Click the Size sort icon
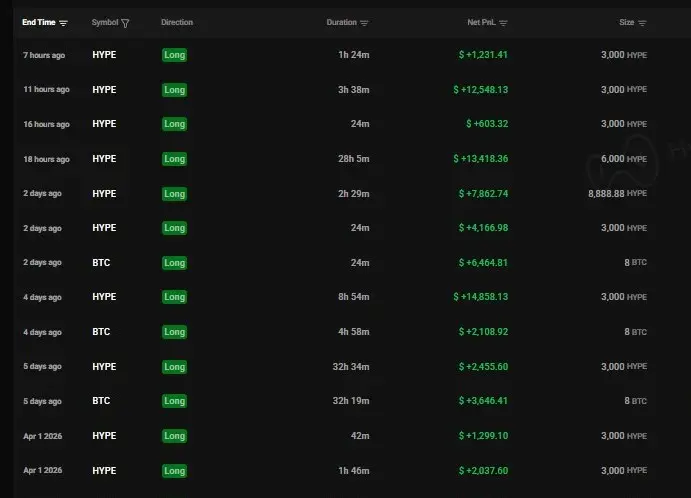Viewport: 691px width, 498px height. click(x=642, y=23)
